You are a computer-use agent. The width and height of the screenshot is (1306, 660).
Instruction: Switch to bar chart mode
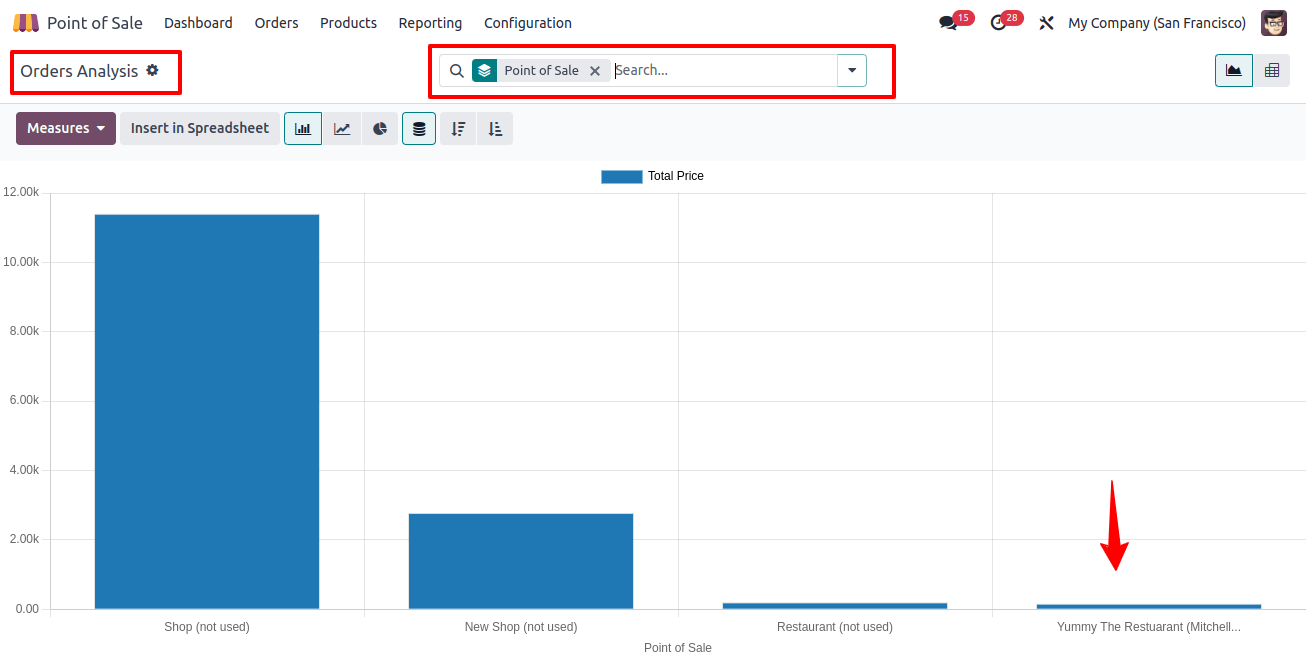click(303, 128)
